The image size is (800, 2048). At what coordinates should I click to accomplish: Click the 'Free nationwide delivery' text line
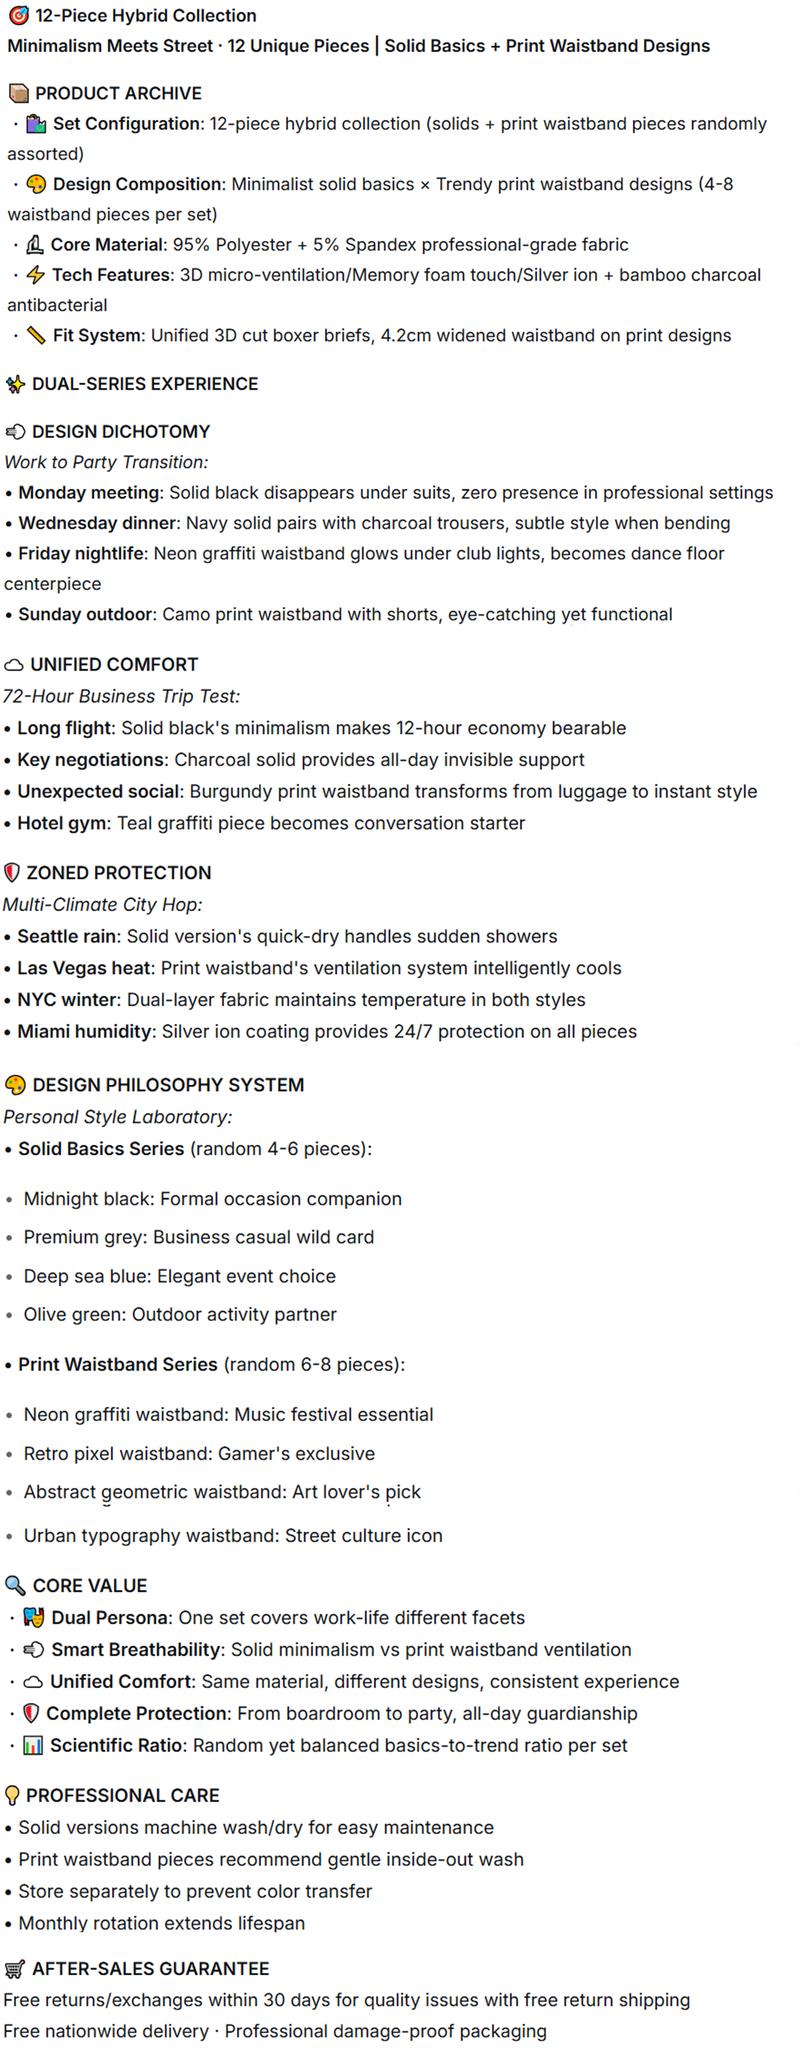(274, 2031)
